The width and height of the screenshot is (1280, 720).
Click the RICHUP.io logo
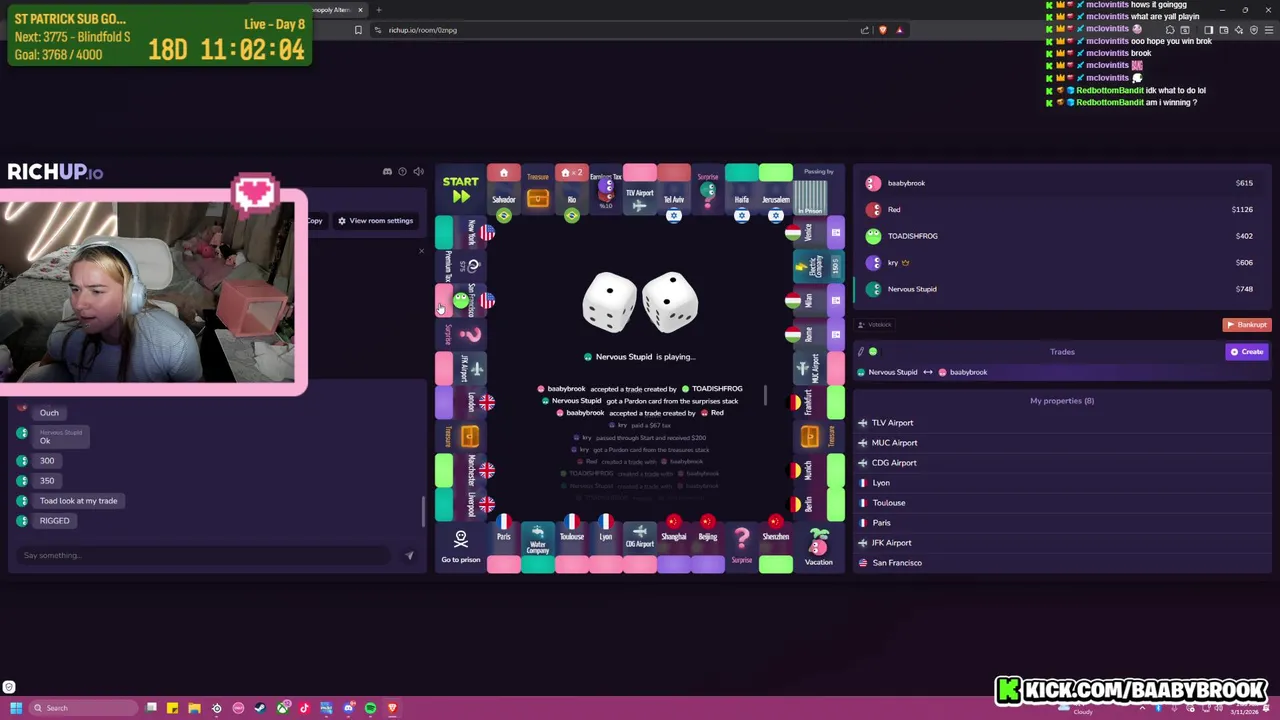tap(55, 172)
